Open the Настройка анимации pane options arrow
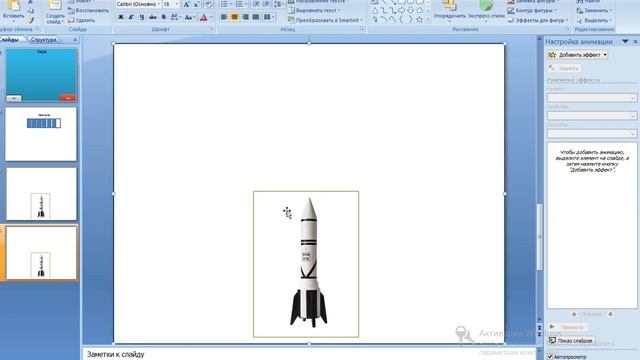This screenshot has width=640, height=360. [x=625, y=42]
